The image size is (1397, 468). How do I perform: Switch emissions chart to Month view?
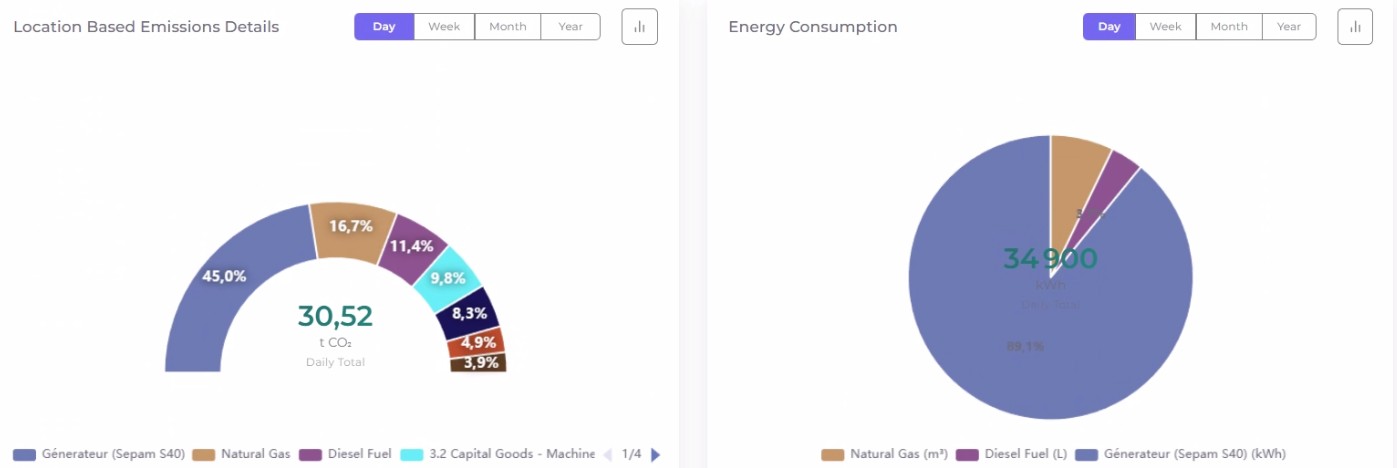(x=508, y=27)
